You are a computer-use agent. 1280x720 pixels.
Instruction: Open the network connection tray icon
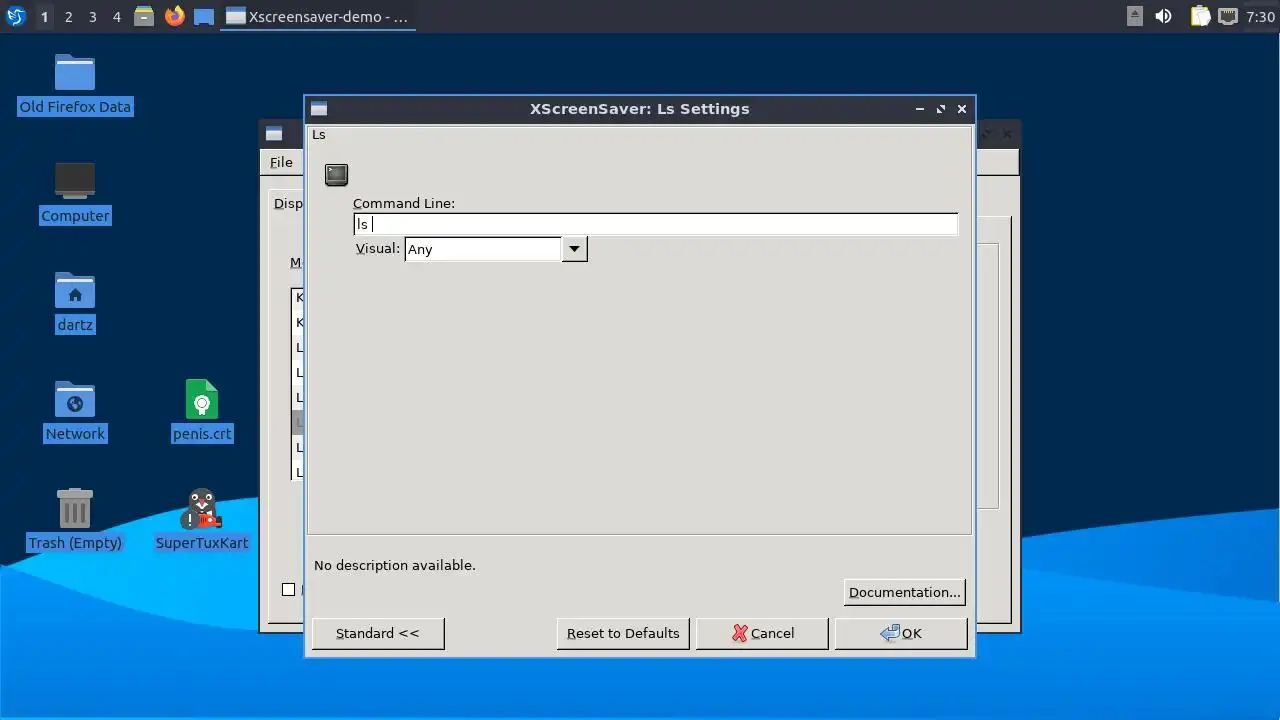(x=1227, y=16)
